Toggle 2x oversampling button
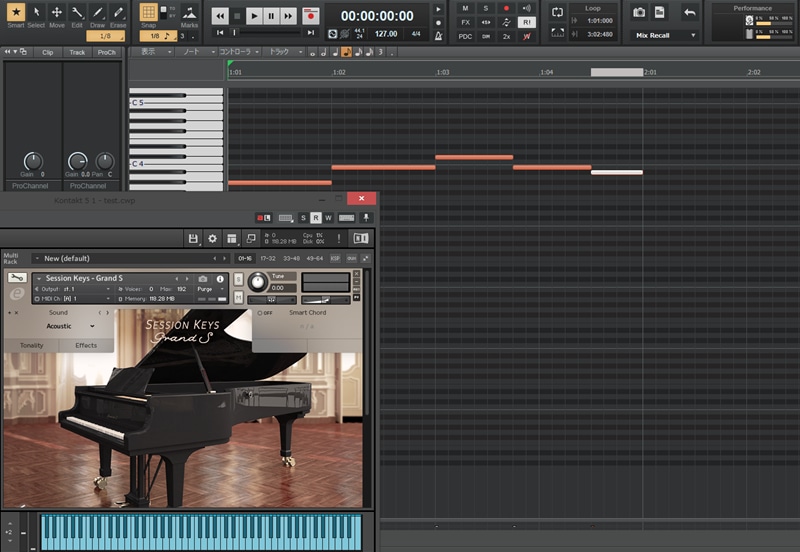Viewport: 800px width, 552px height. coord(506,36)
